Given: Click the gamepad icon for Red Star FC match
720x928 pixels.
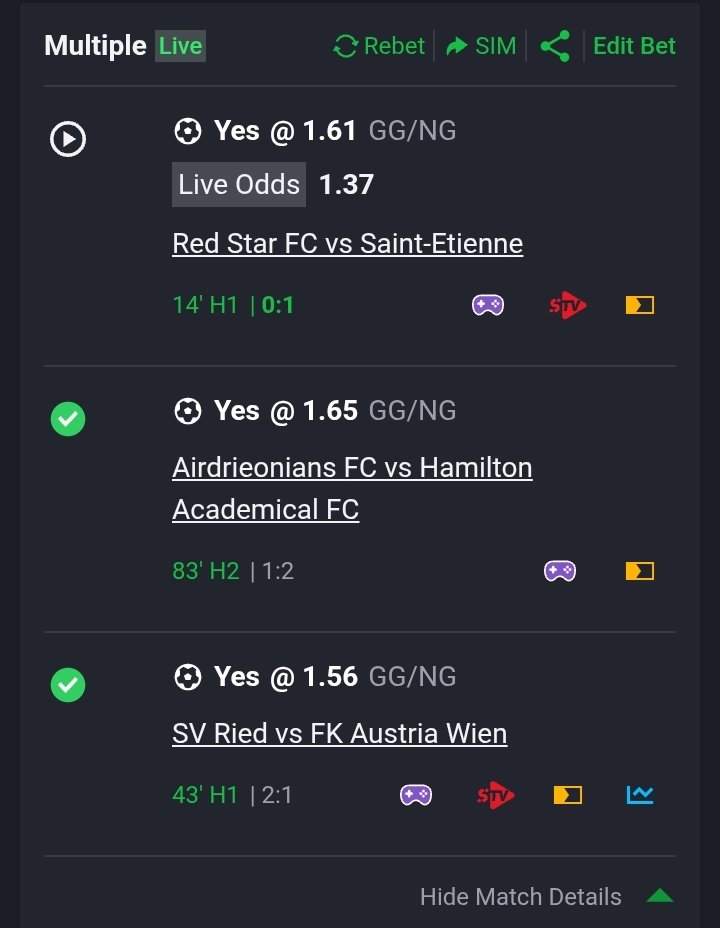Looking at the screenshot, I should pyautogui.click(x=487, y=305).
